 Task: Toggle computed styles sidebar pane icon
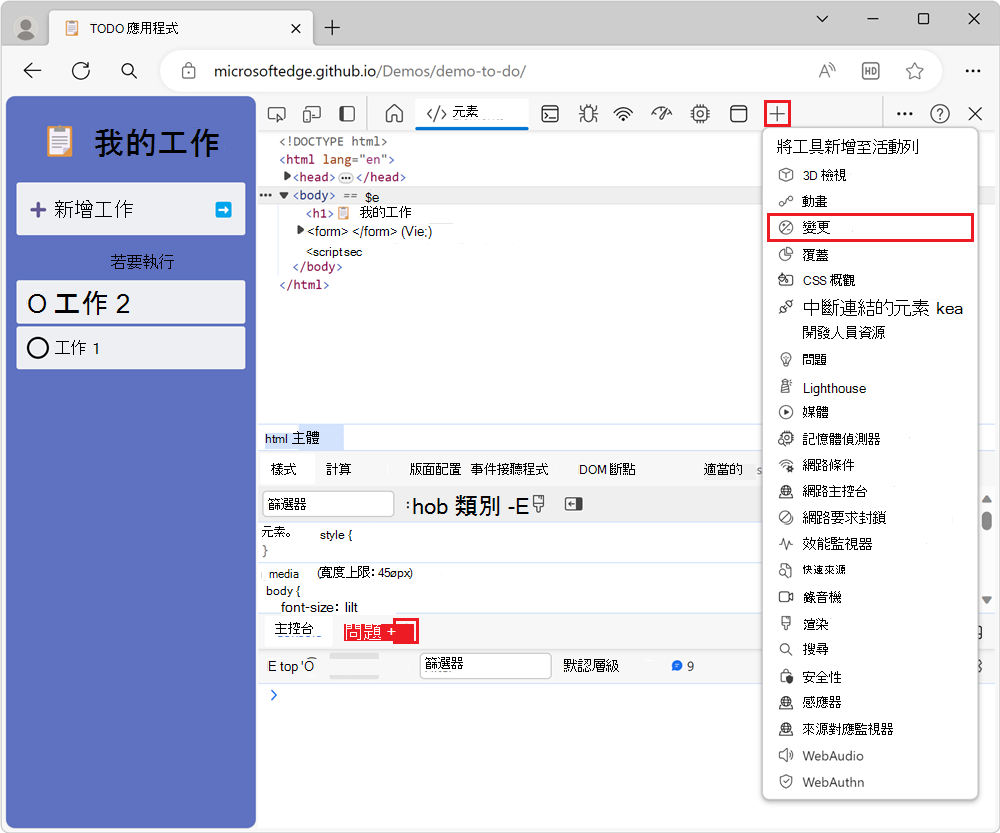click(x=573, y=505)
